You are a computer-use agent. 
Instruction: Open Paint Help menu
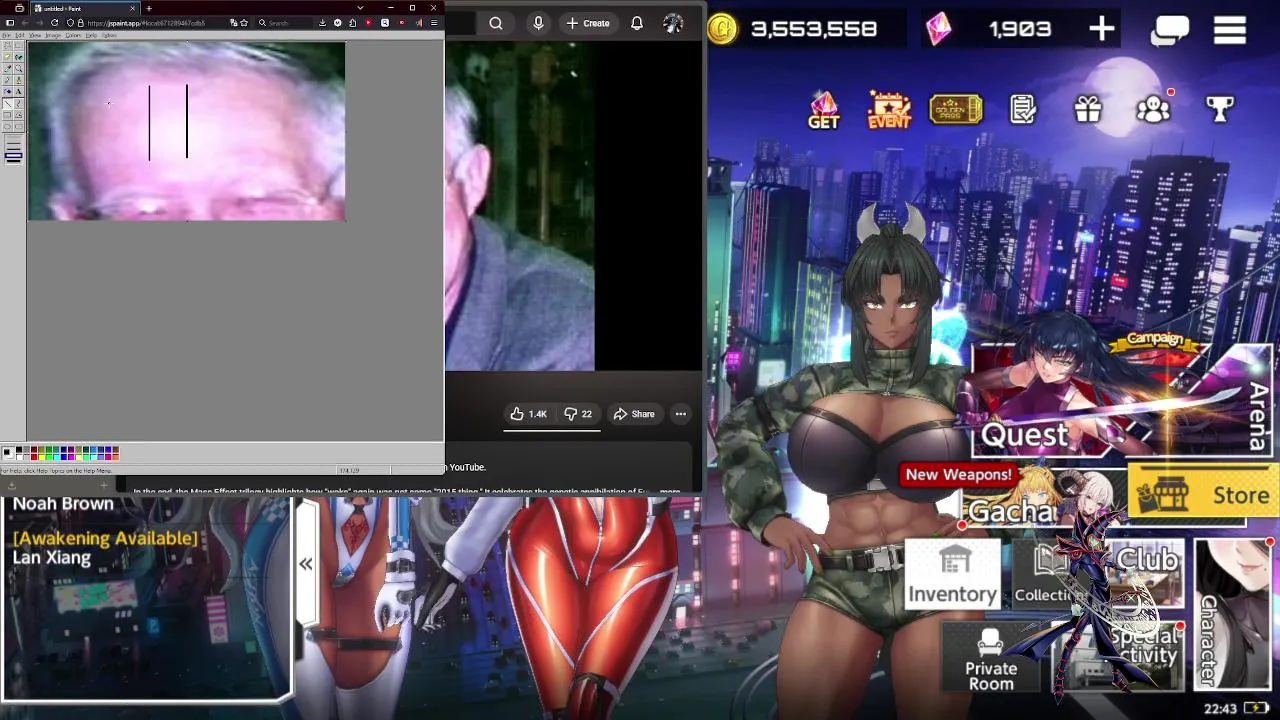pyautogui.click(x=91, y=35)
